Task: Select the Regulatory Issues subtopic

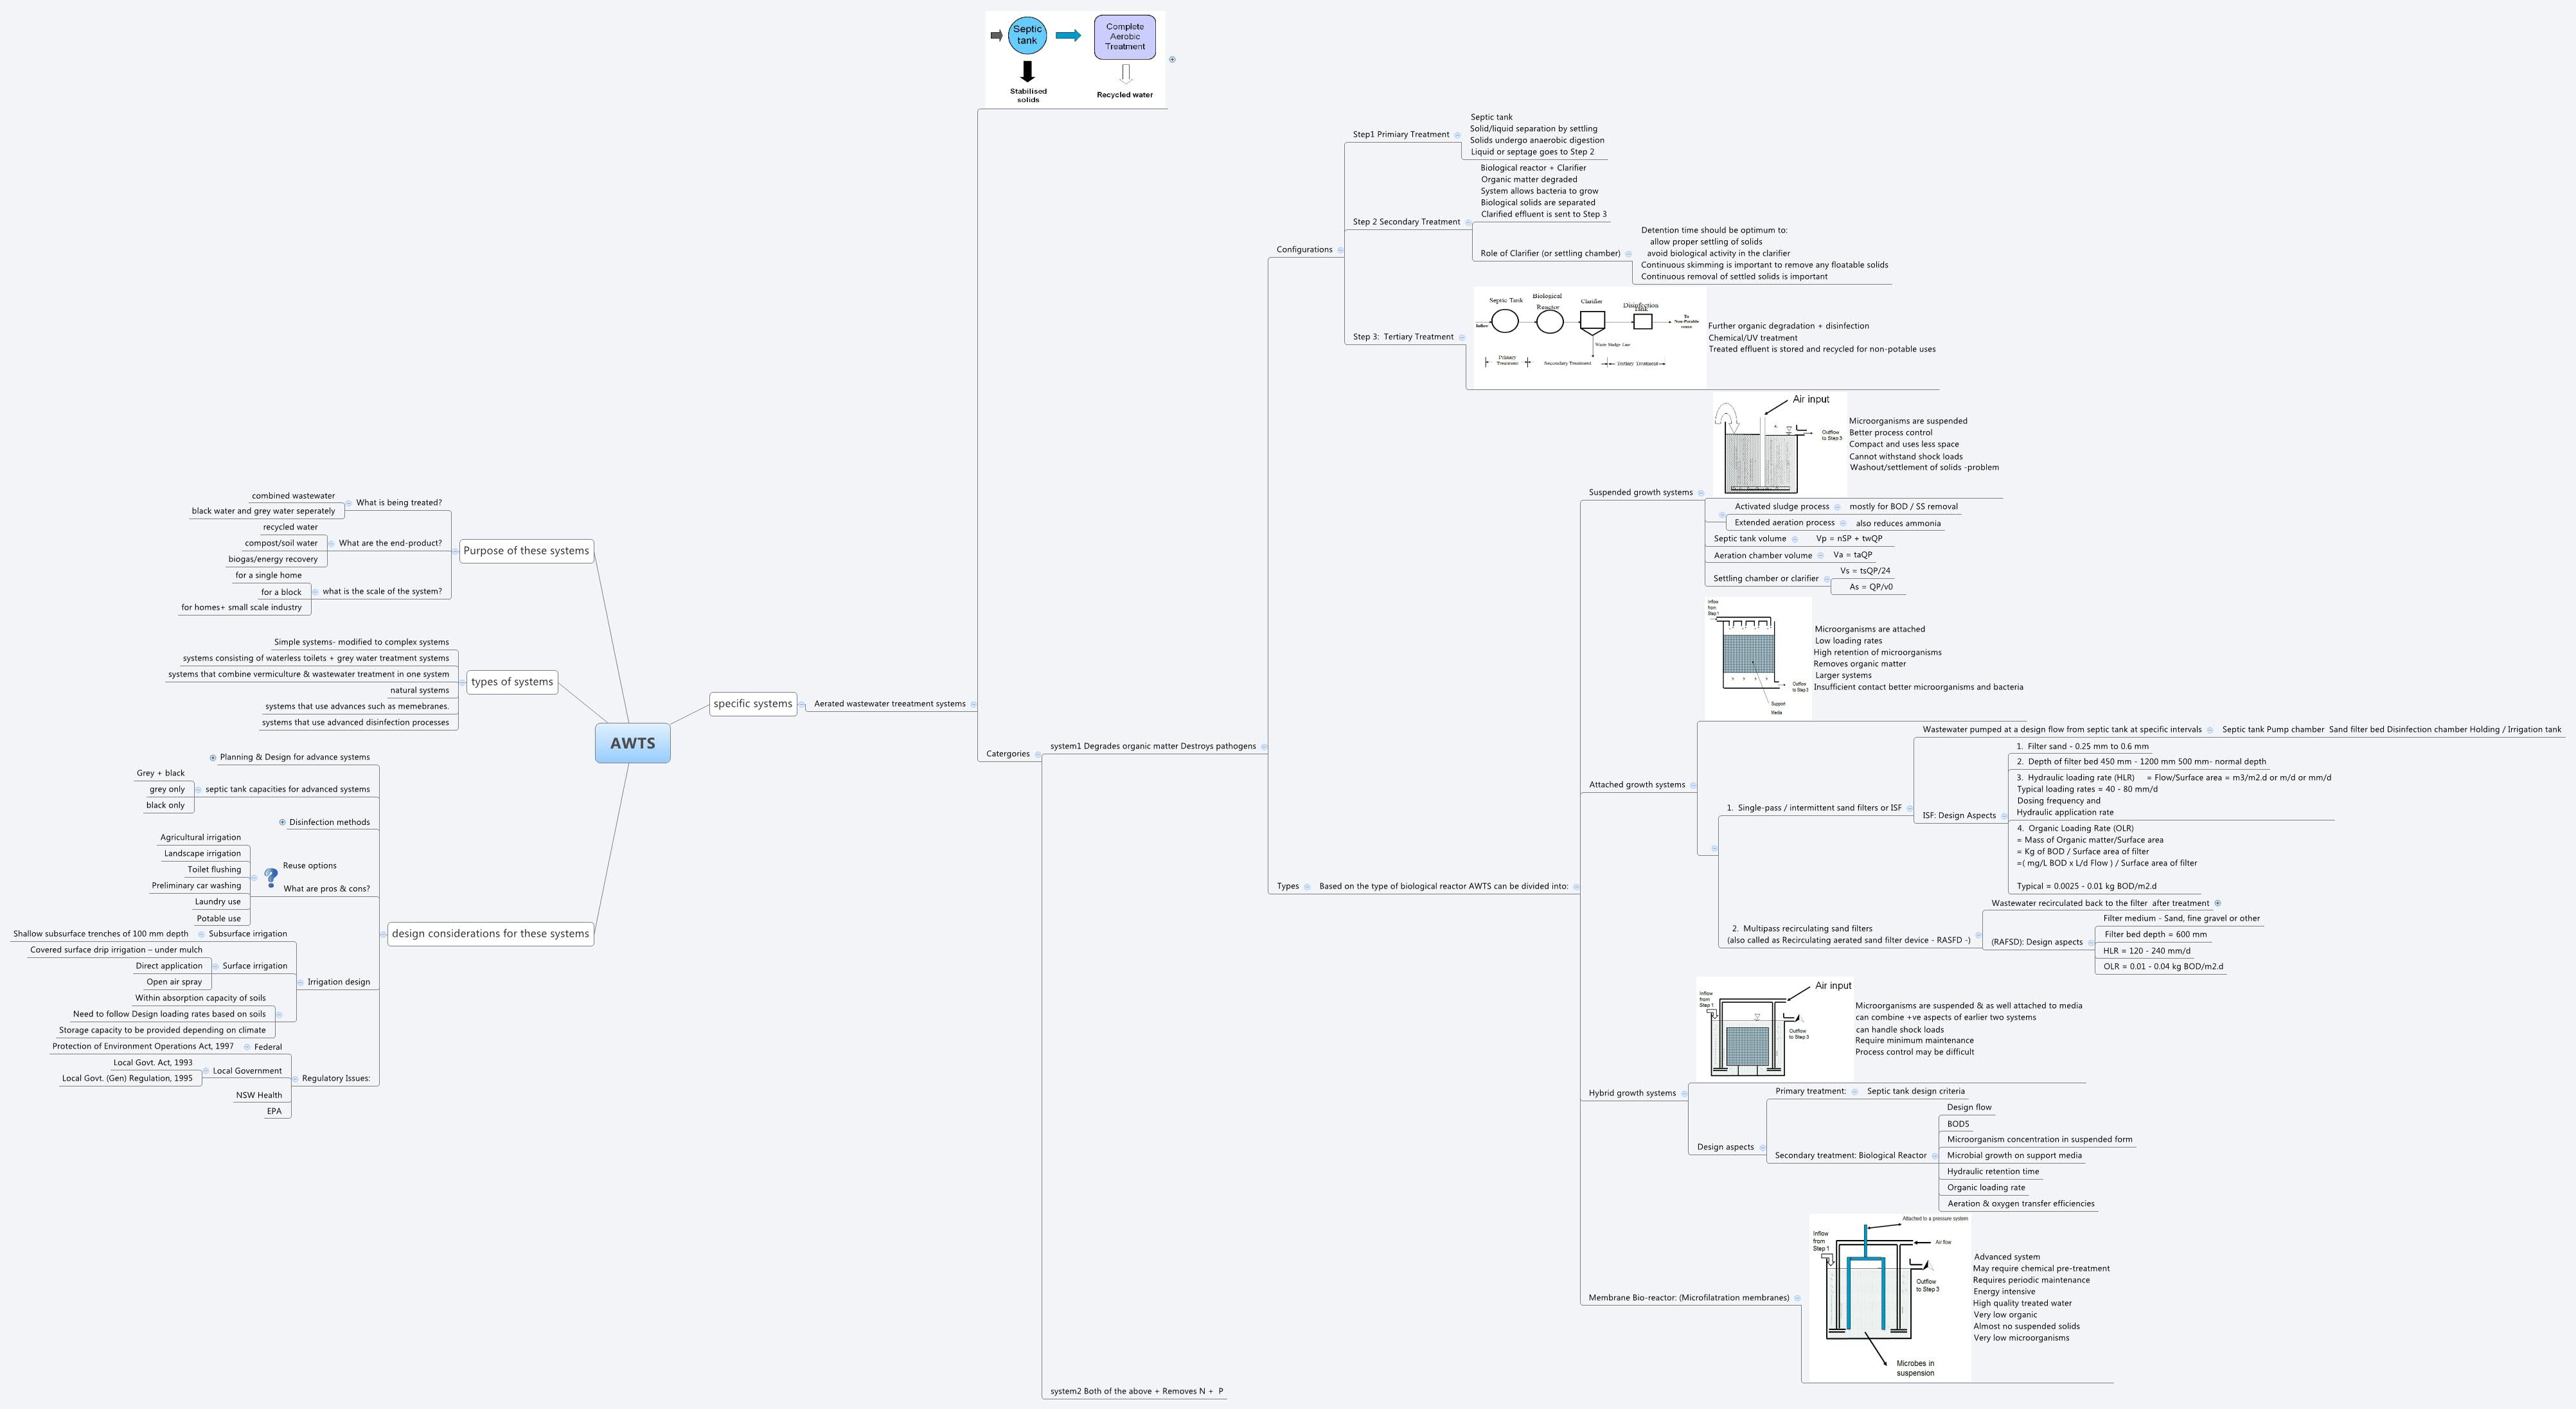Action: click(x=336, y=1079)
